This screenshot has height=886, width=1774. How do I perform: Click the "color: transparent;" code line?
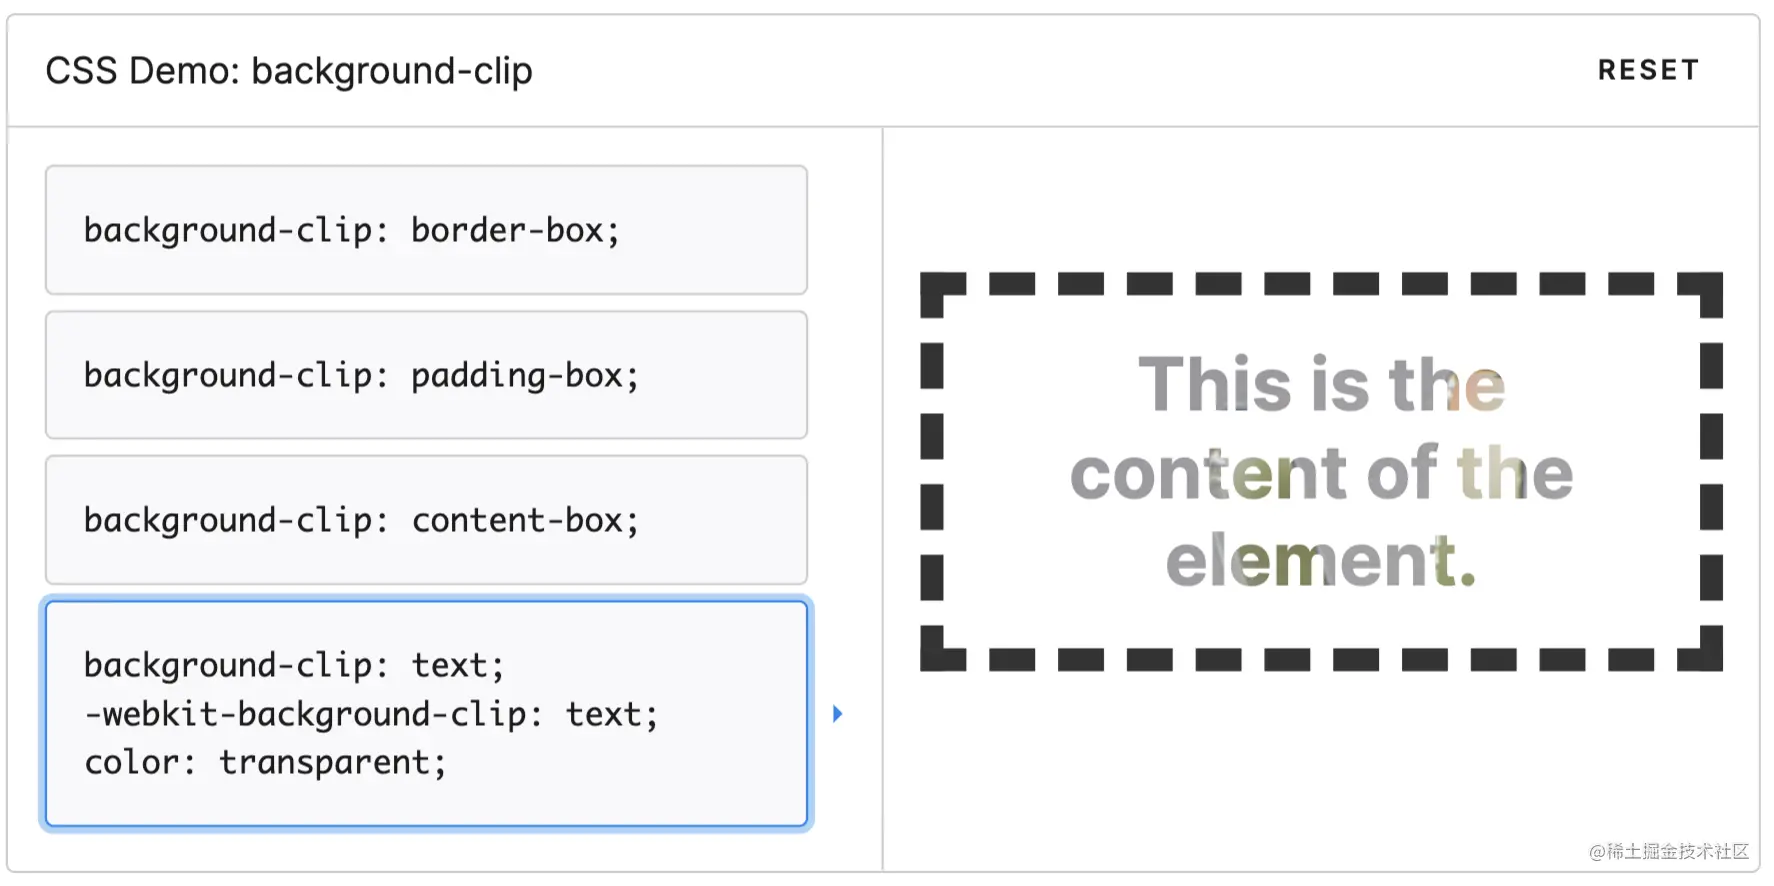click(x=265, y=763)
